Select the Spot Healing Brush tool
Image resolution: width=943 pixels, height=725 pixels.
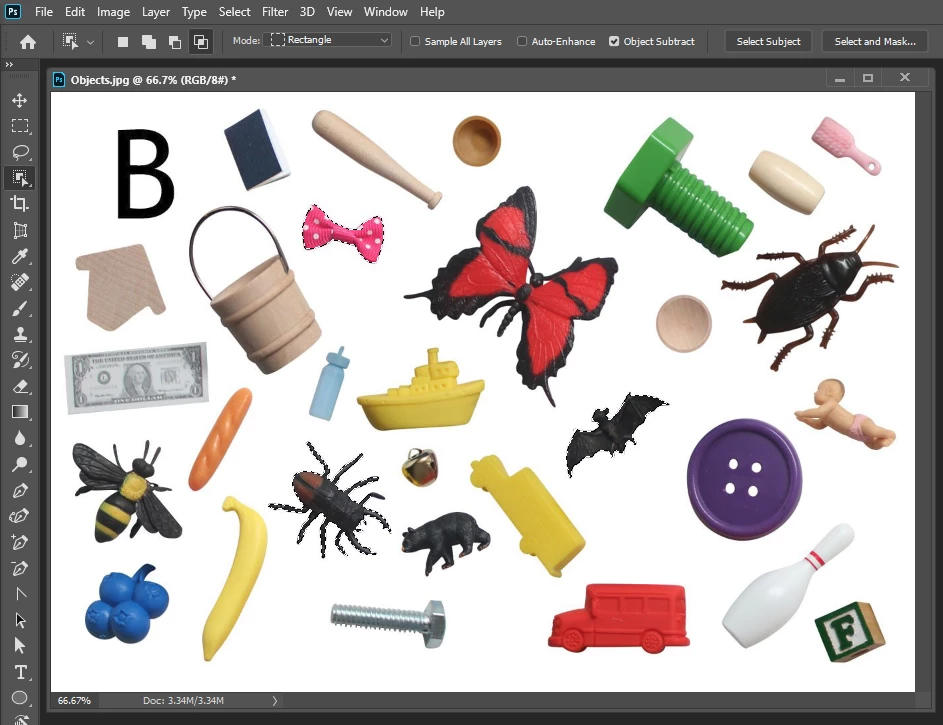coord(20,282)
